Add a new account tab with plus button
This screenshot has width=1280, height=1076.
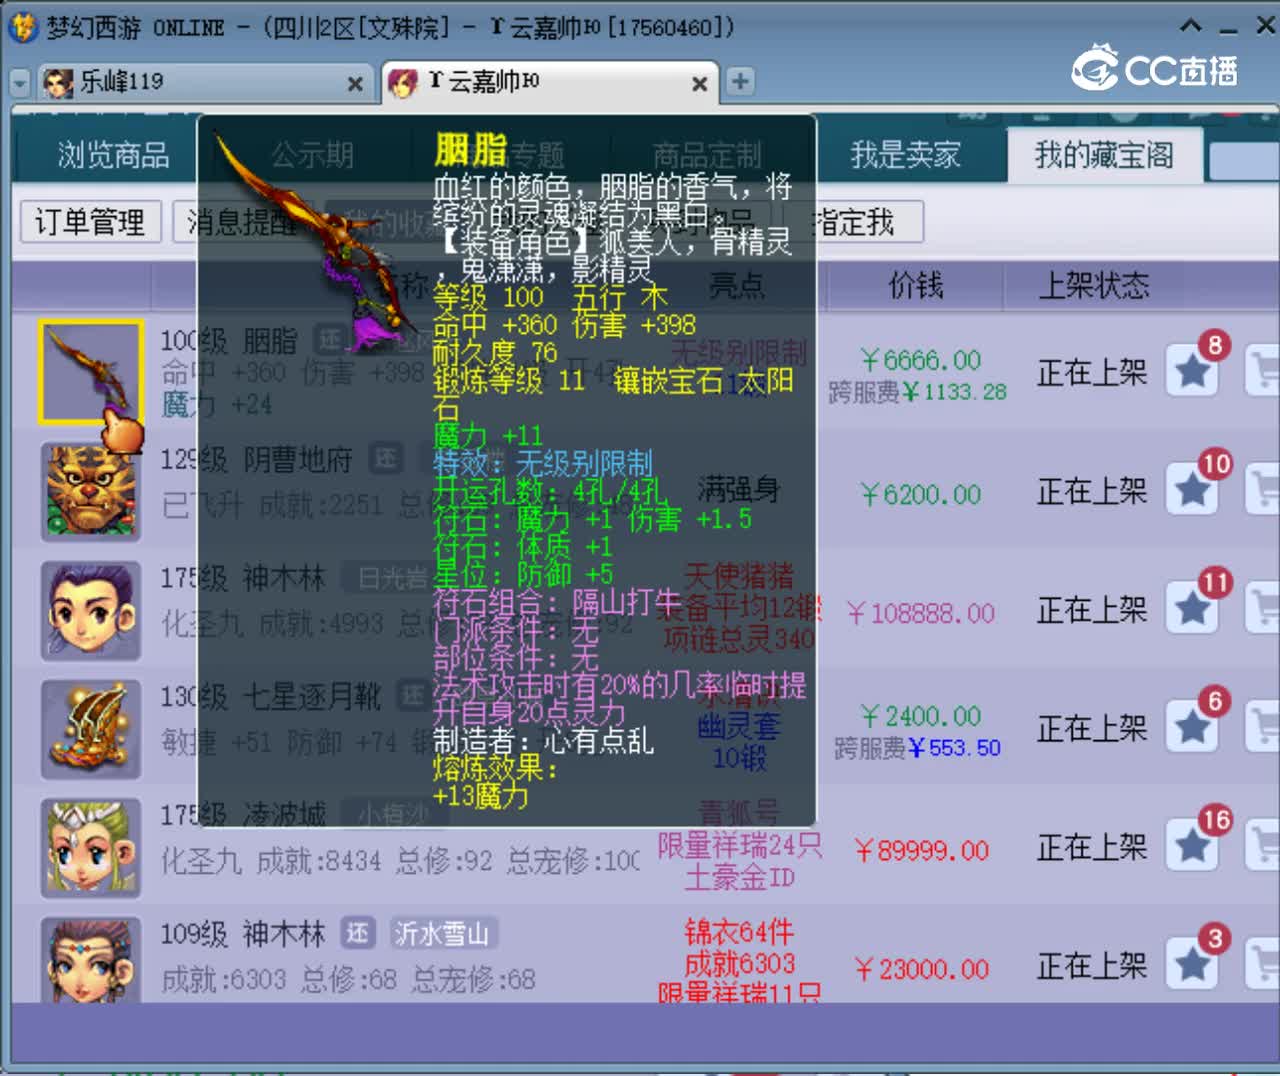tap(740, 81)
